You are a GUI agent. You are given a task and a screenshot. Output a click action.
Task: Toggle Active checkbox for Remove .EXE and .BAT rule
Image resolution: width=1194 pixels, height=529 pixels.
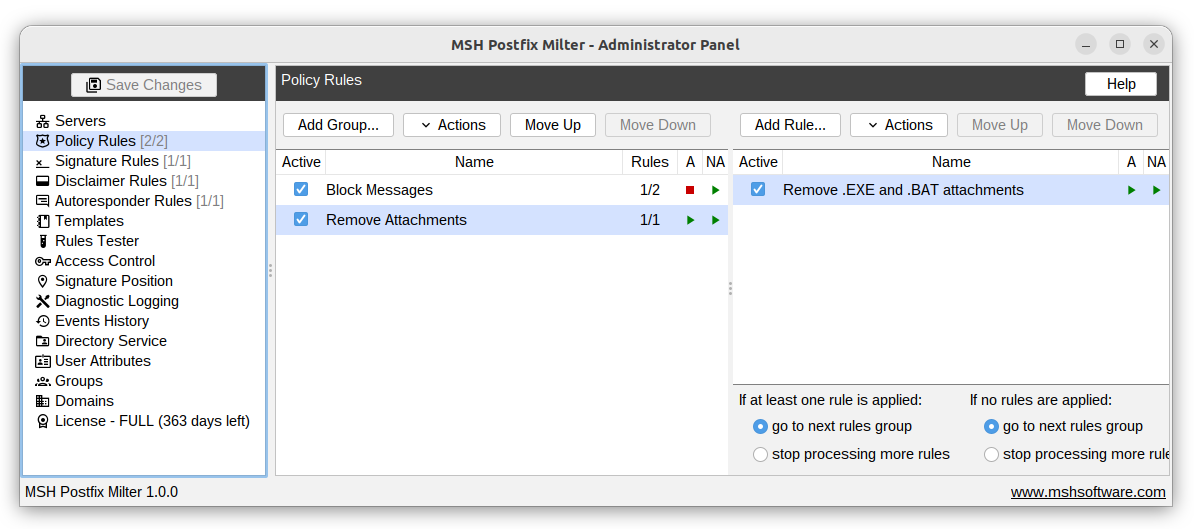[x=758, y=190]
